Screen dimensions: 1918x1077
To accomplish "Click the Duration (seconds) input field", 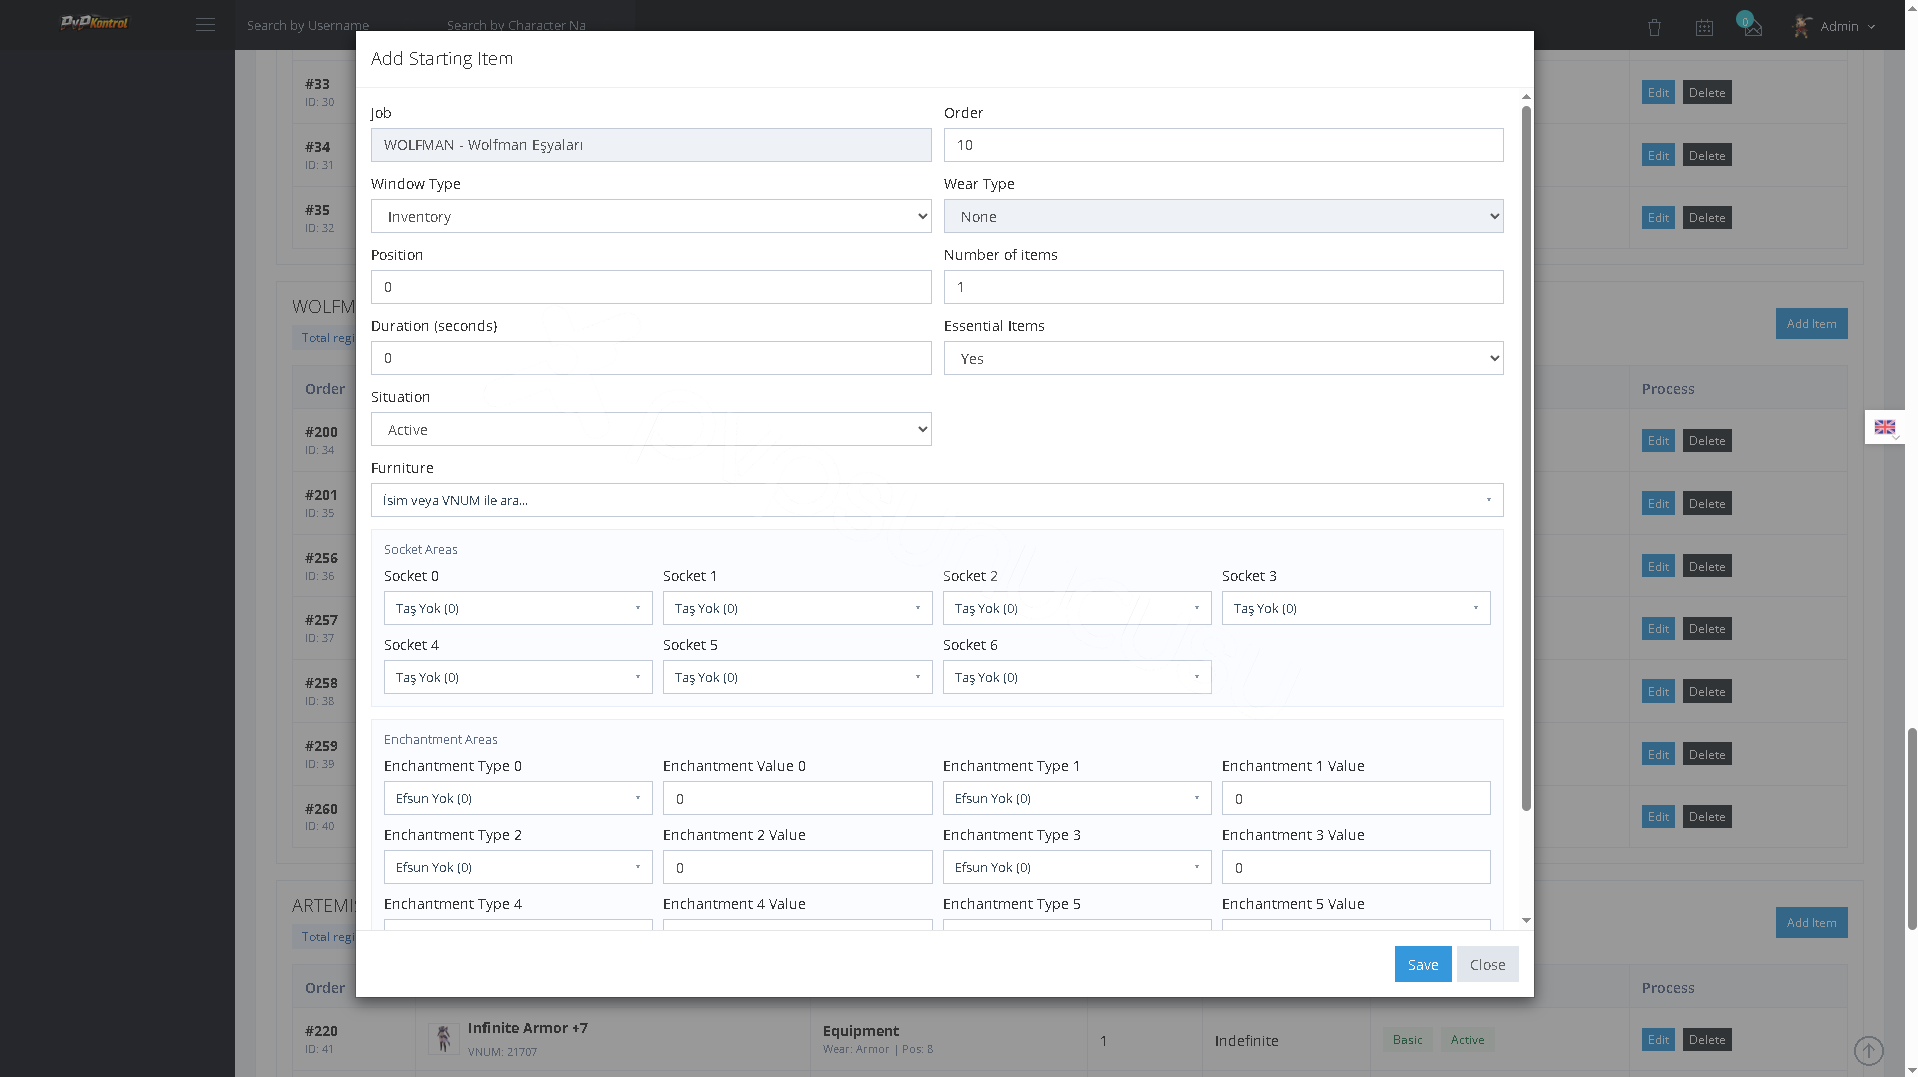I will (651, 359).
